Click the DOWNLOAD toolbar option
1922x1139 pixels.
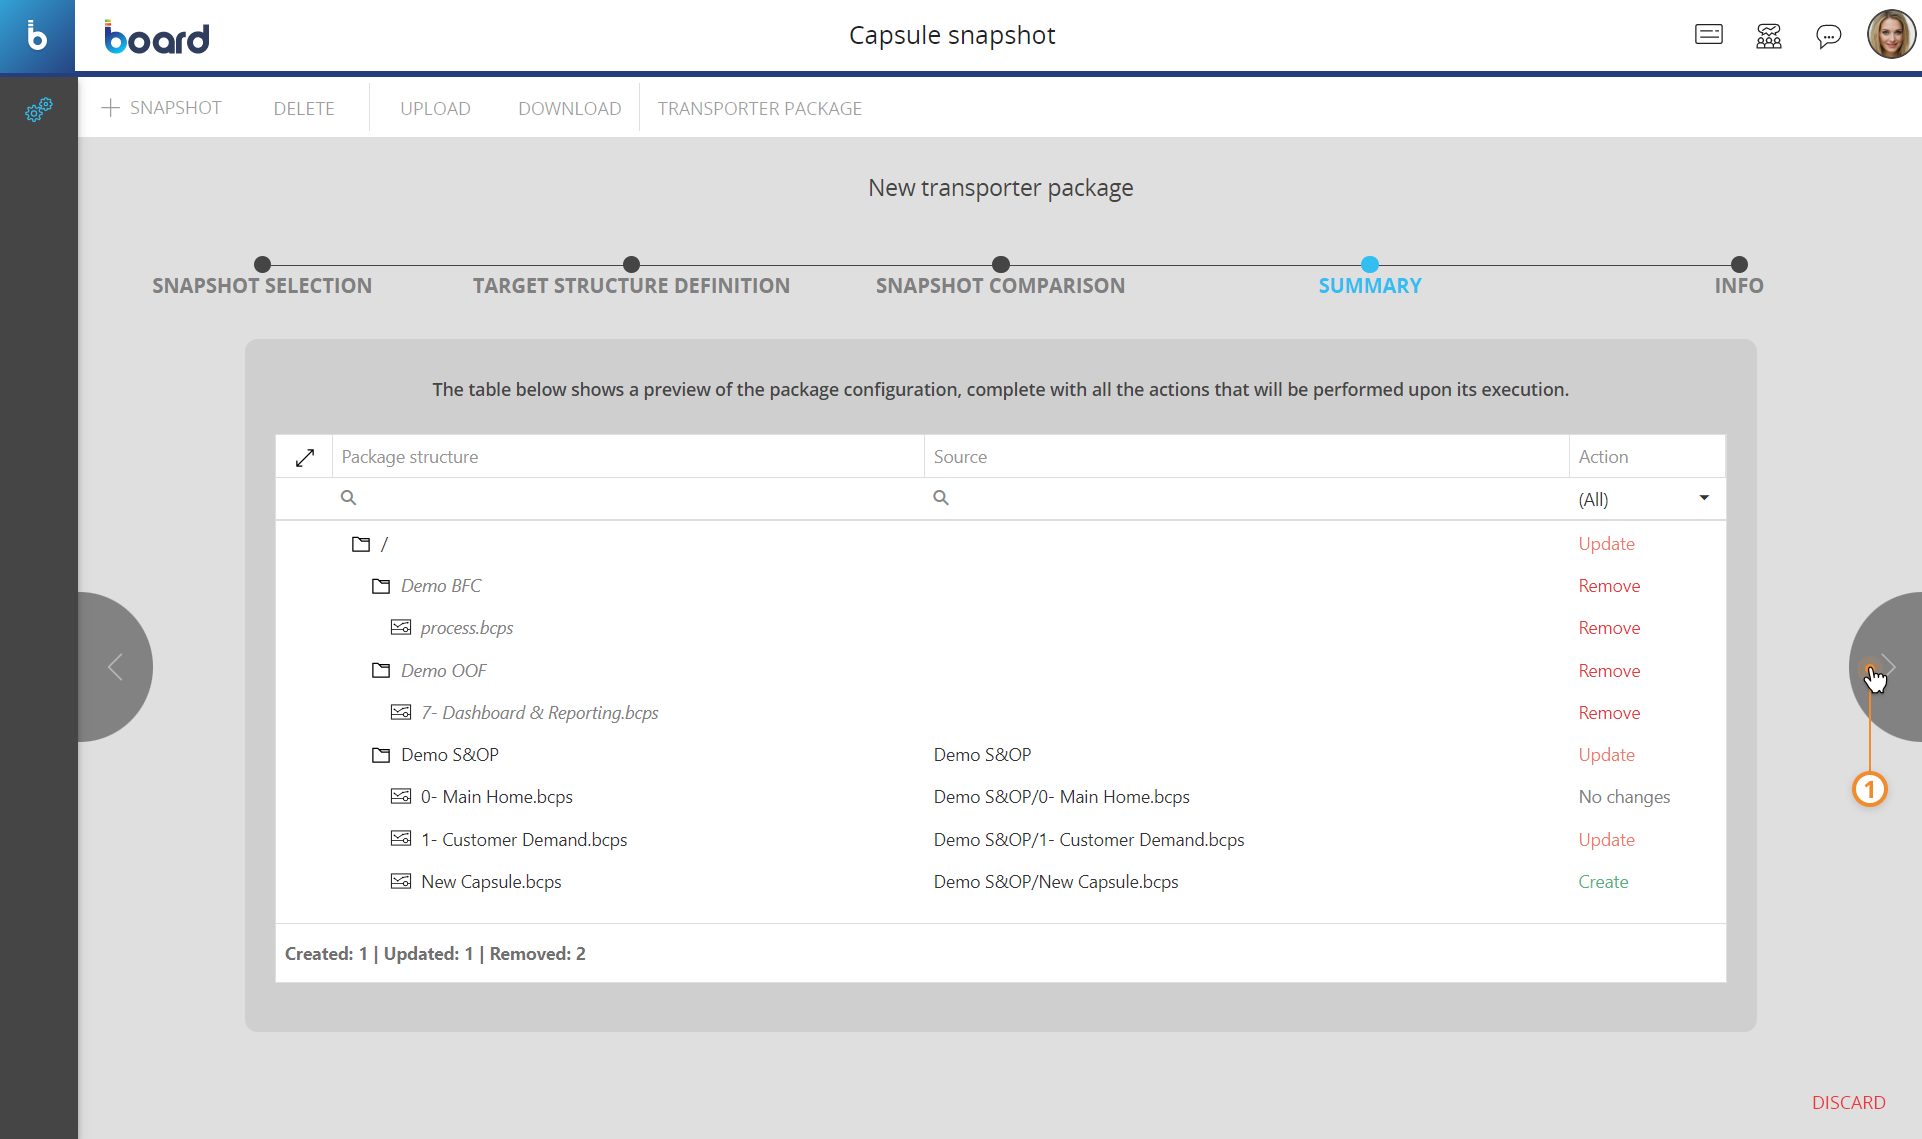pos(569,108)
